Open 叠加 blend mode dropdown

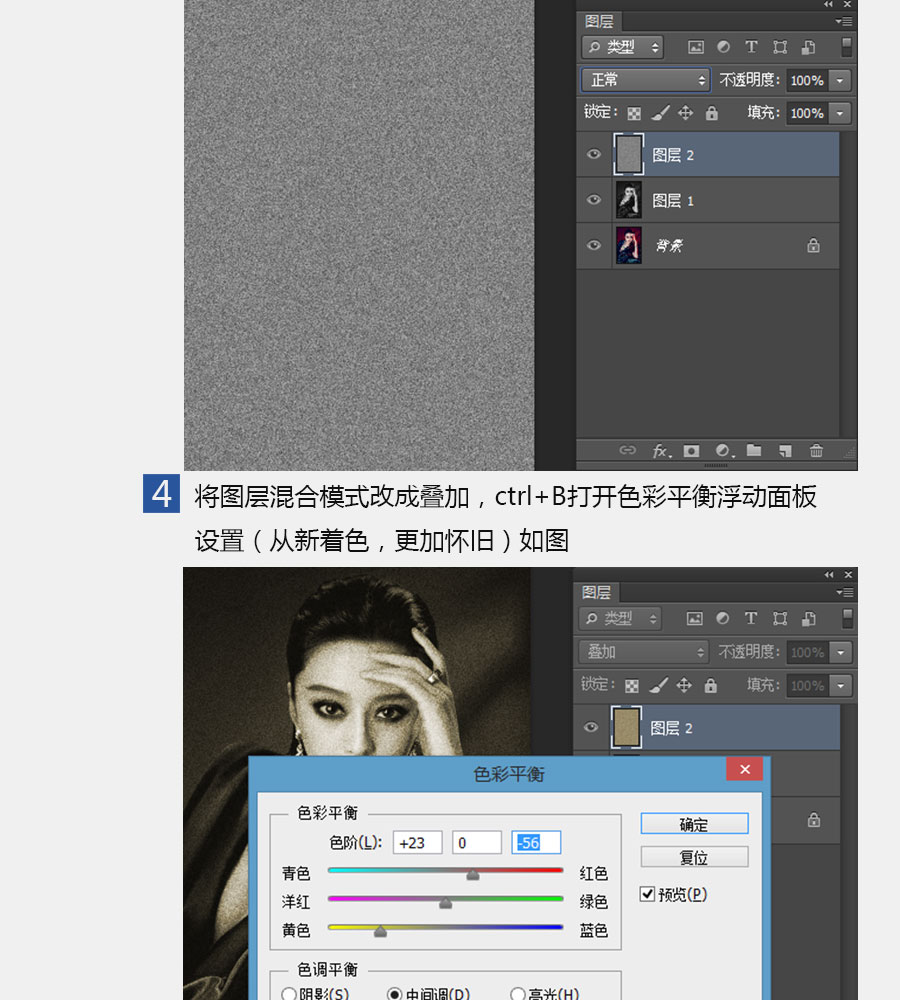[x=644, y=652]
